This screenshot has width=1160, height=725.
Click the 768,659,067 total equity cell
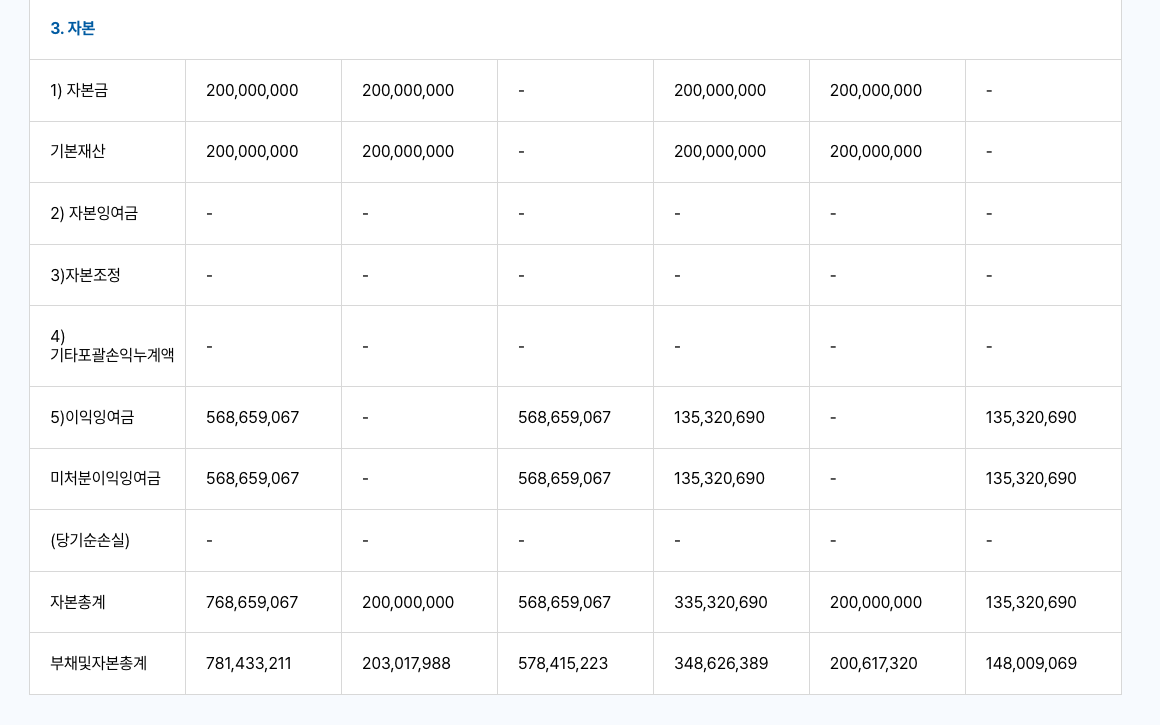(x=252, y=603)
